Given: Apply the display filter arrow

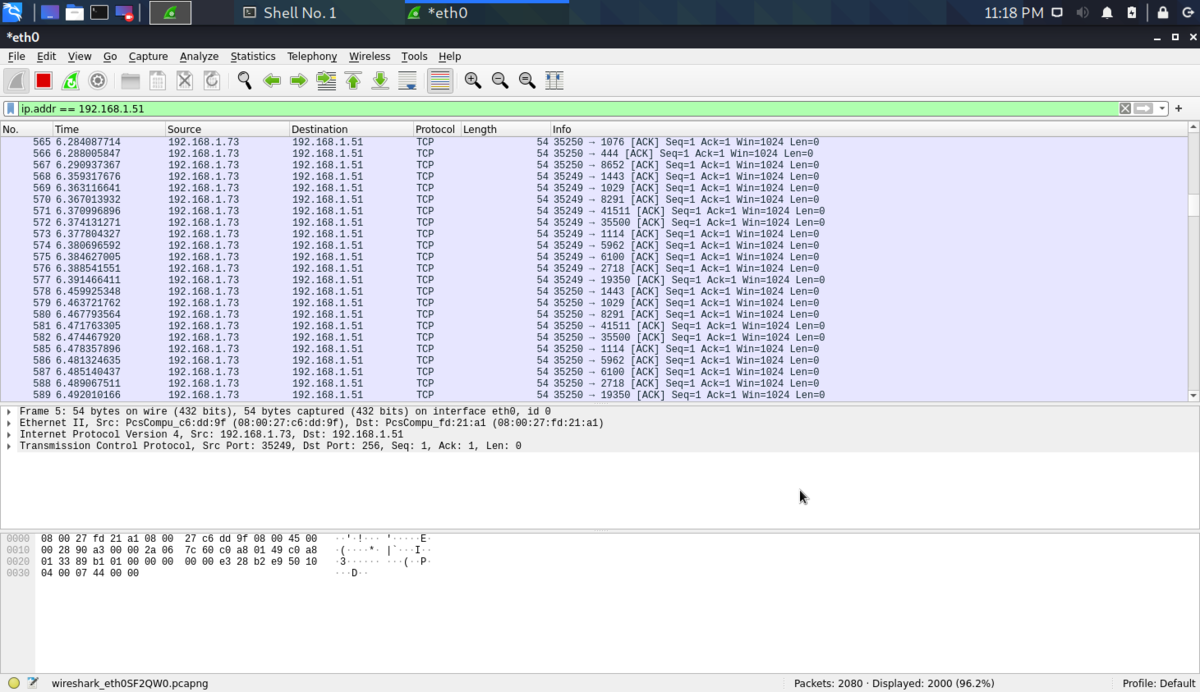Looking at the screenshot, I should pos(1144,109).
